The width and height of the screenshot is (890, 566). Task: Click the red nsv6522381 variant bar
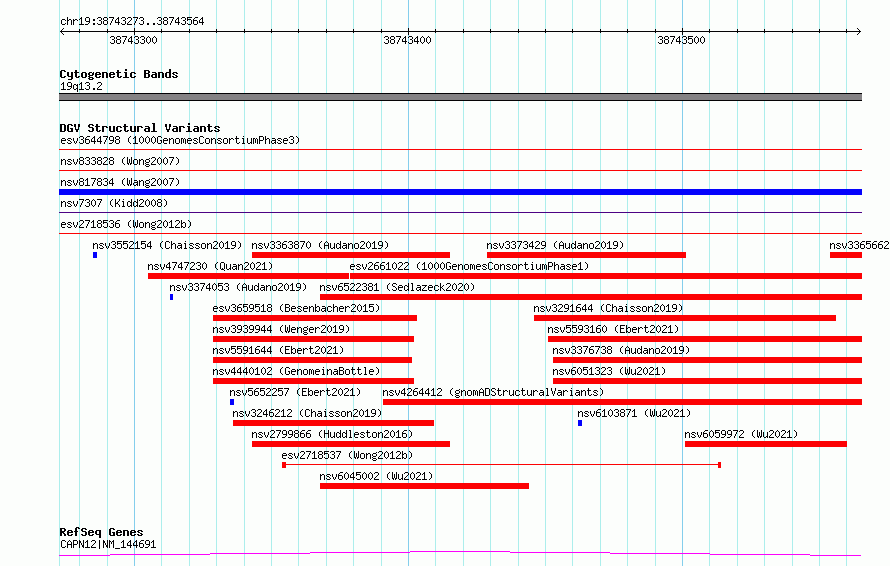(x=591, y=297)
